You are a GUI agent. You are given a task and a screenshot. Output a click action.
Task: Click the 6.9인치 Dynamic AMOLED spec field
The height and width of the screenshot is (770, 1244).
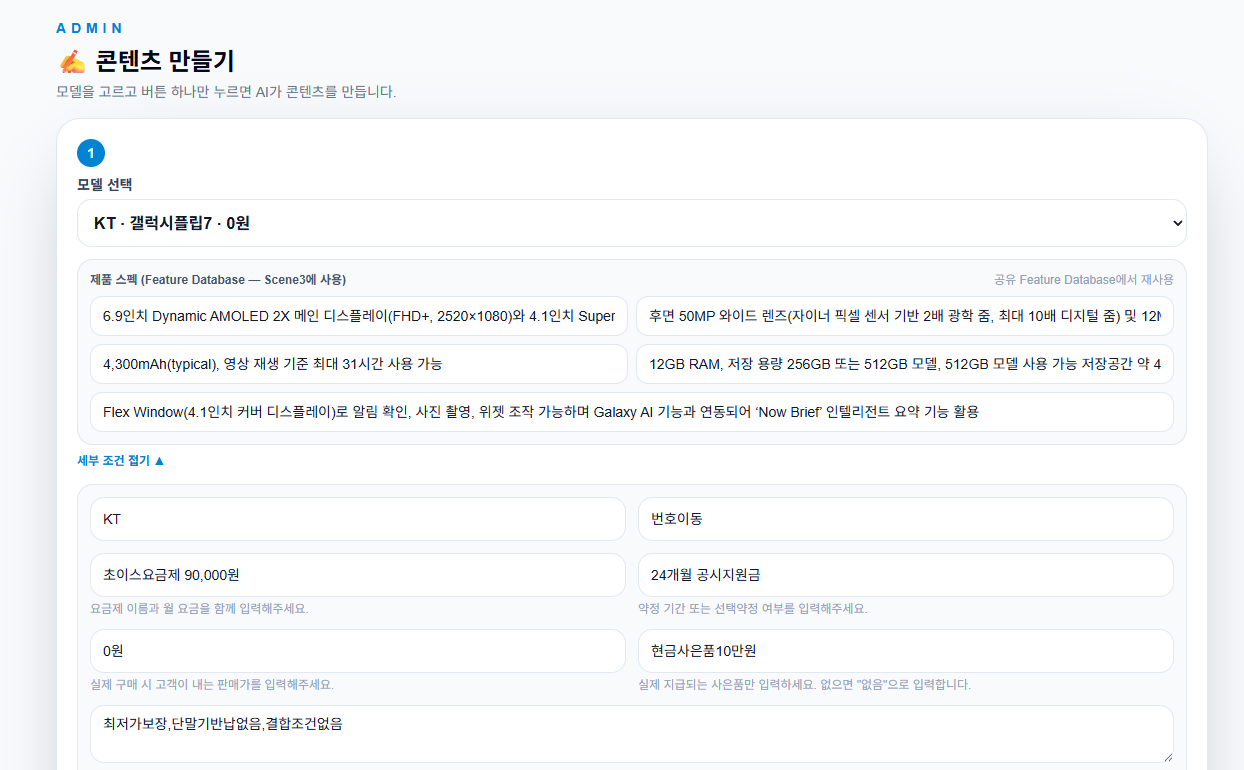click(359, 316)
